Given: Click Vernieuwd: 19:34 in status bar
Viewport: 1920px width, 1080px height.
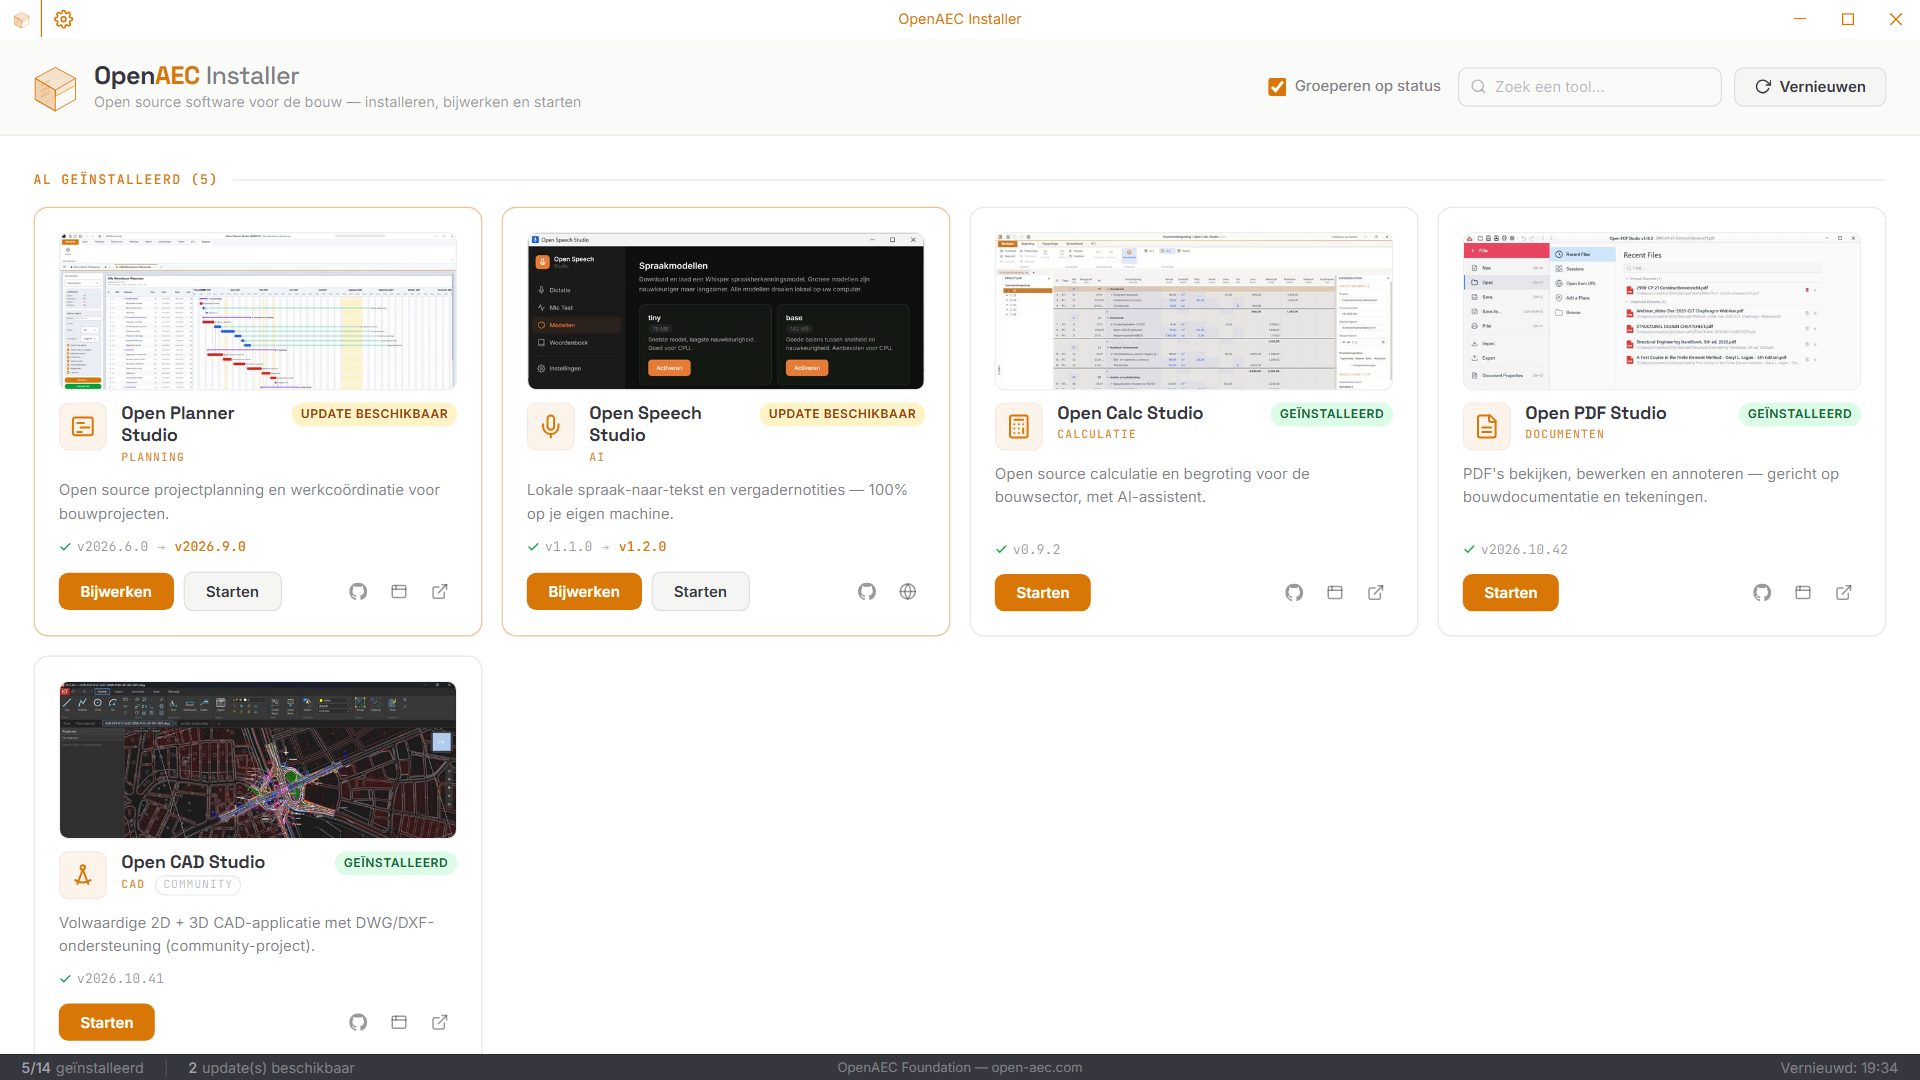Looking at the screenshot, I should coord(1838,1068).
